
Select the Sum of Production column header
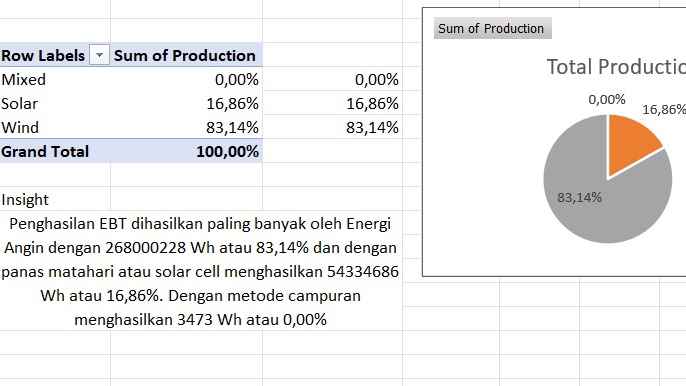click(186, 55)
